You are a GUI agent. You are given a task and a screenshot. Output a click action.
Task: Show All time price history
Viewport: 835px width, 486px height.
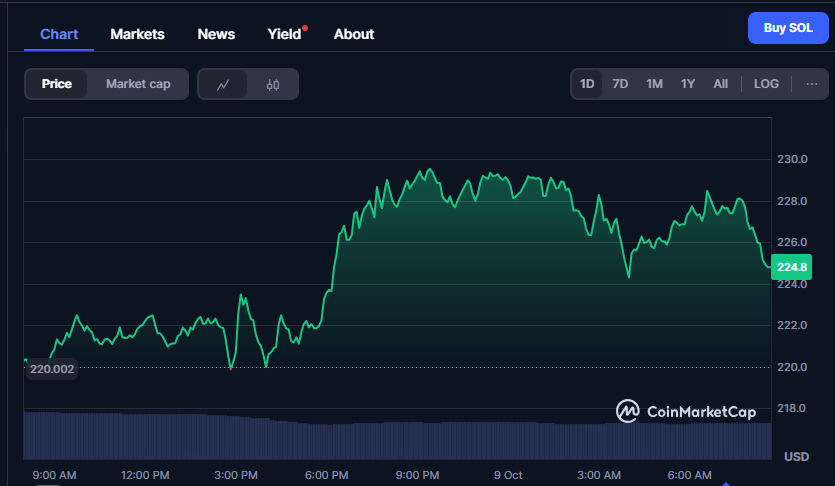coord(720,84)
